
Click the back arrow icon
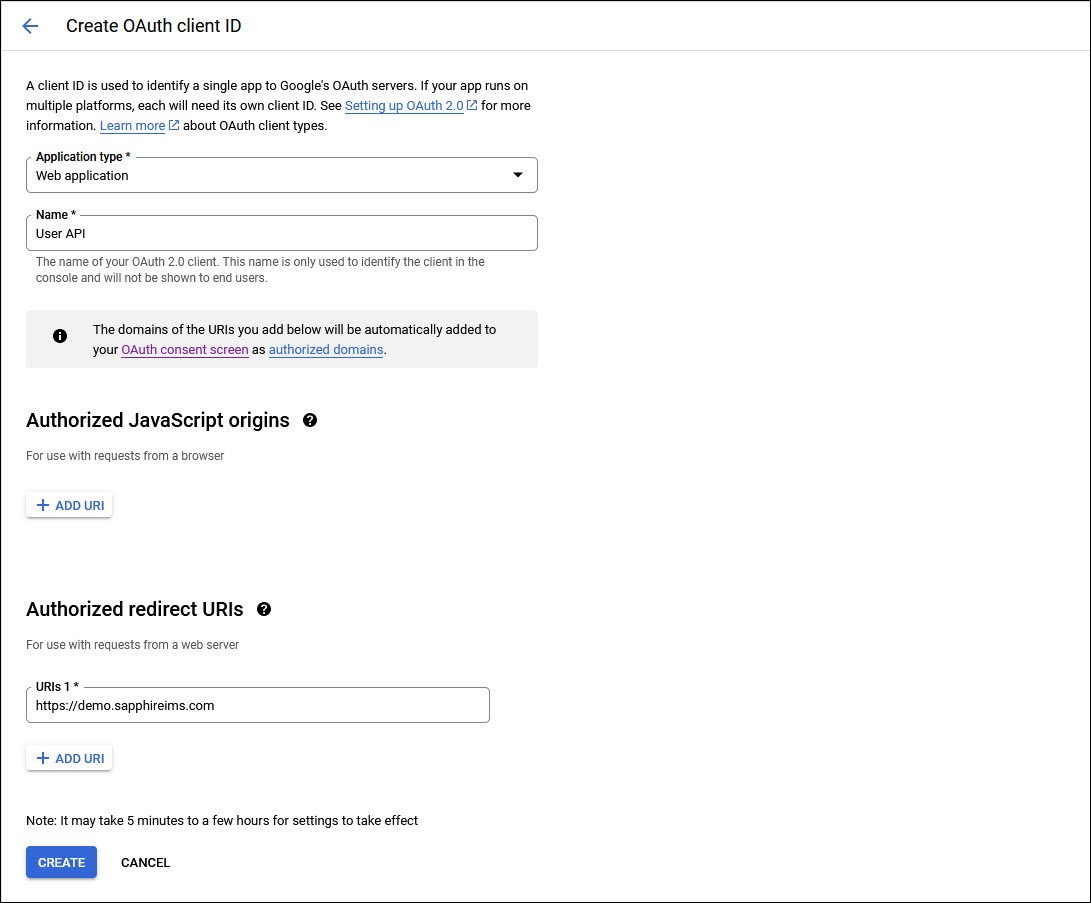[30, 26]
